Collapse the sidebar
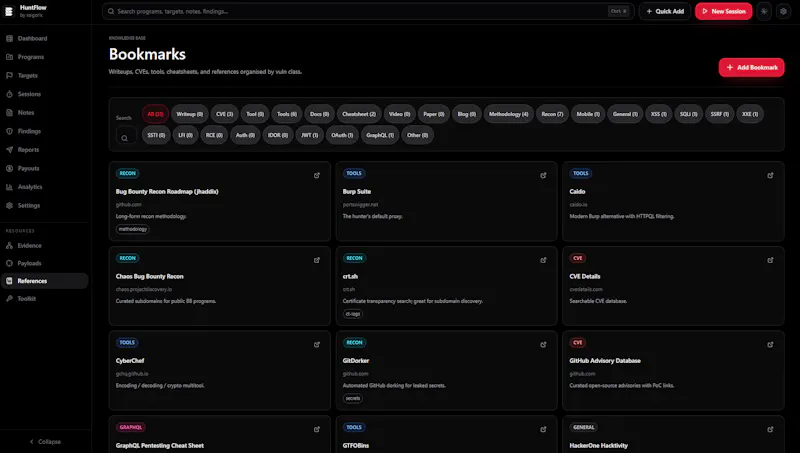800x453 pixels. 45,442
